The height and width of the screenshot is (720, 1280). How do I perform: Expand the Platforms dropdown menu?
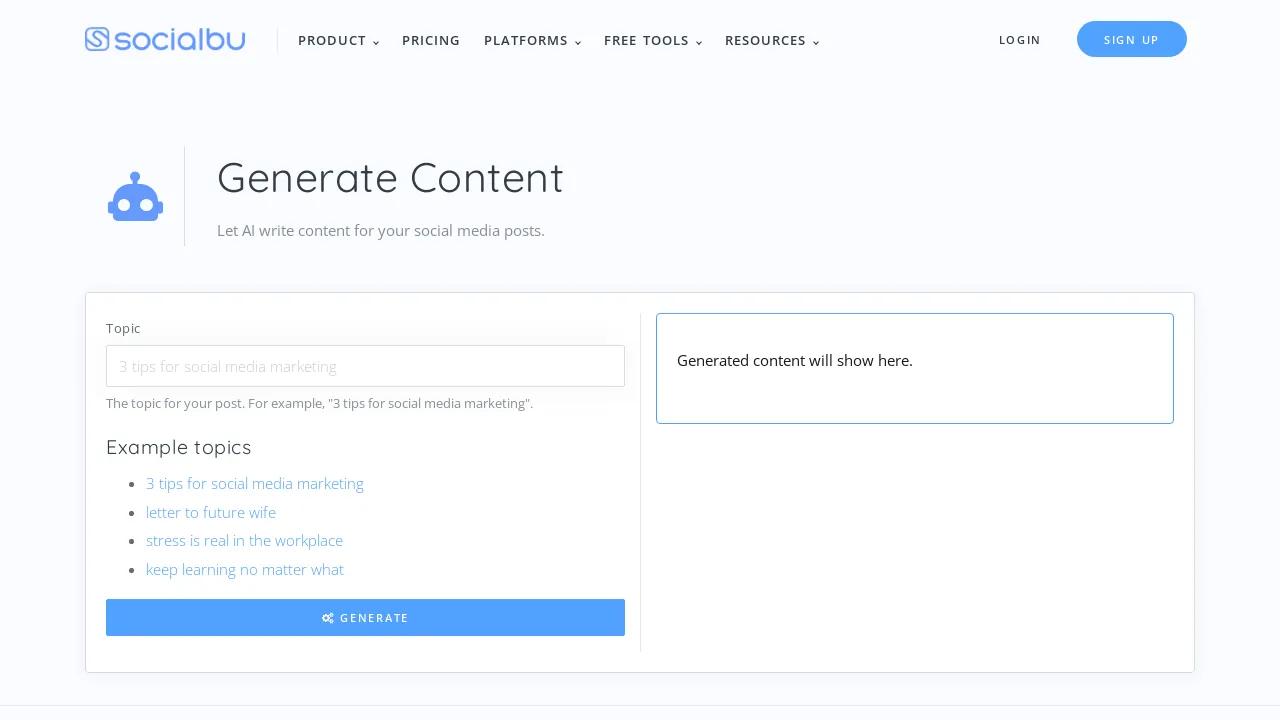coord(532,41)
